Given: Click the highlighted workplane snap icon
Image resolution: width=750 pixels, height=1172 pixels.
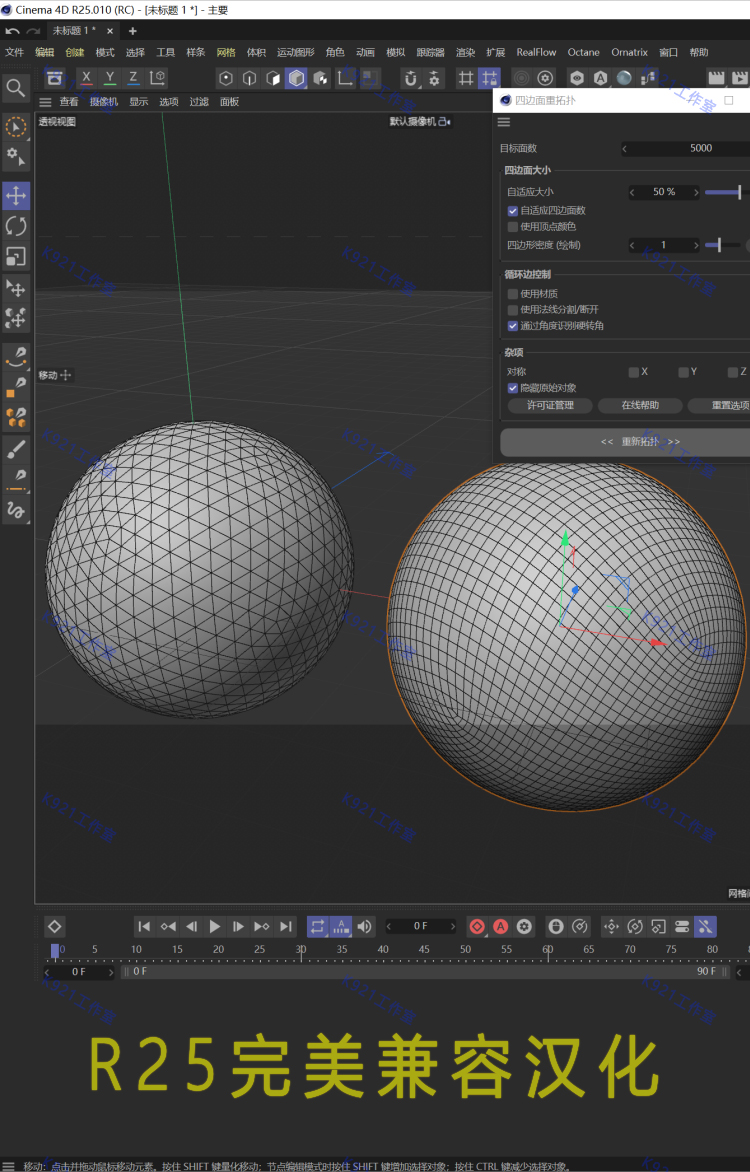Looking at the screenshot, I should click(490, 78).
